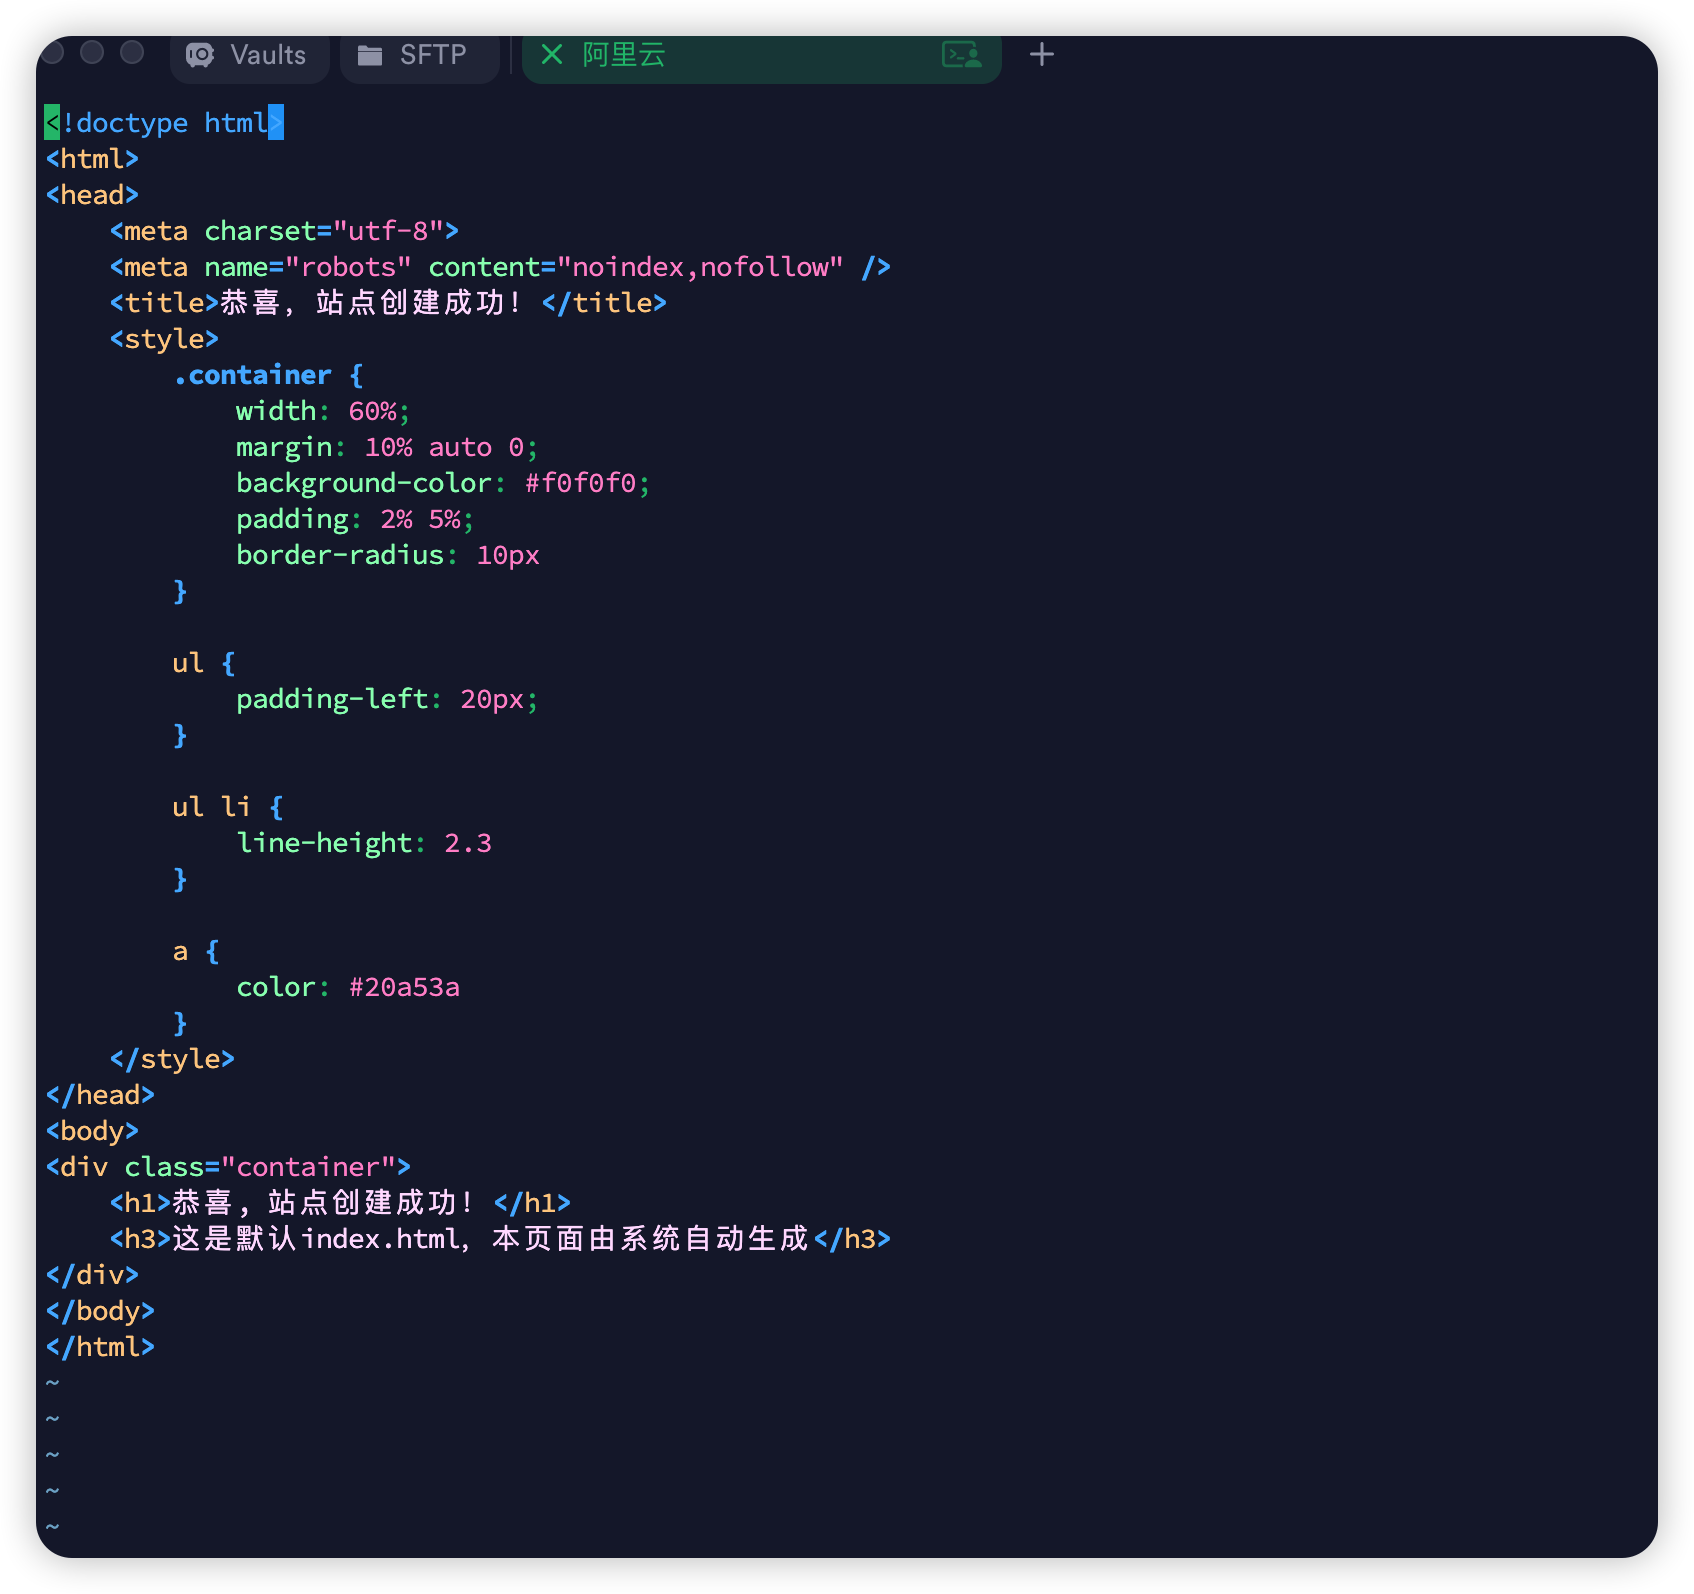Screen dimensions: 1694x1594
Task: Click the "noindex,nofollow" content value
Action: 700,268
